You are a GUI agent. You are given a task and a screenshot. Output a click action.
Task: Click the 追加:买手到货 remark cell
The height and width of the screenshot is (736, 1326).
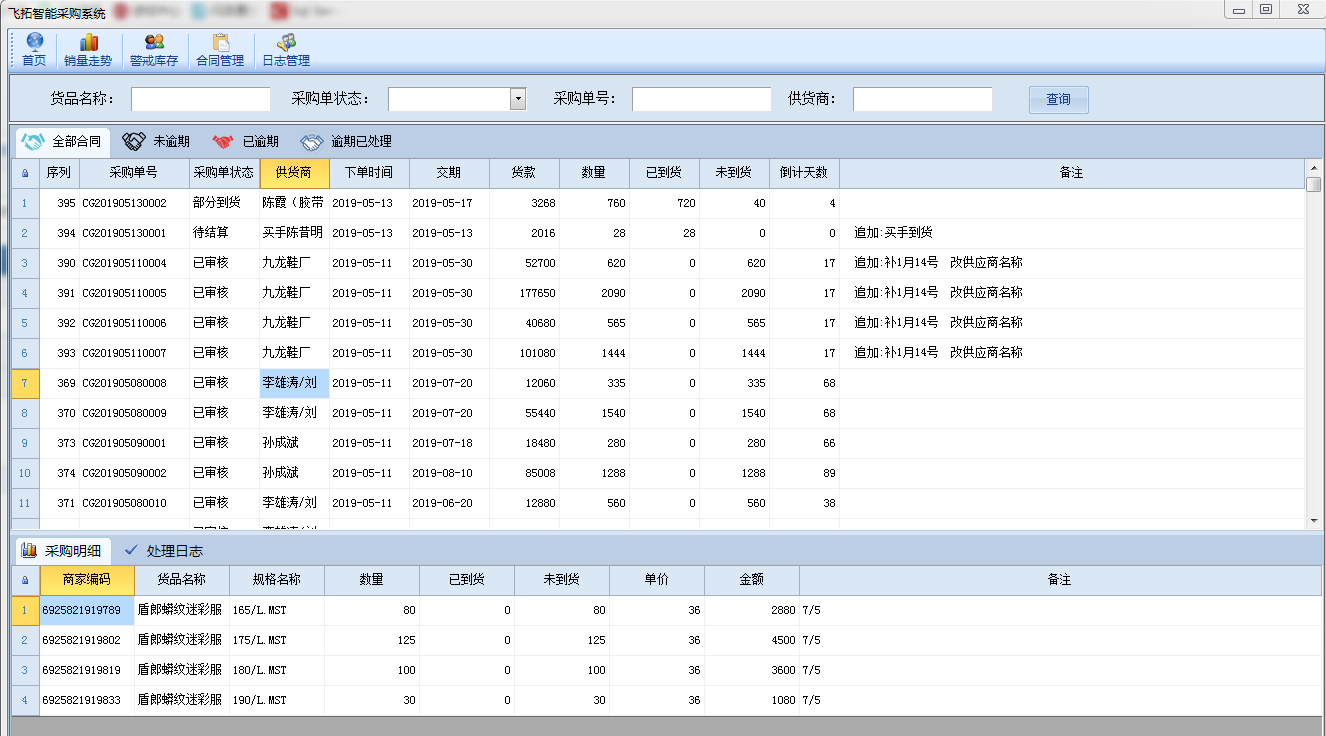coord(1072,233)
